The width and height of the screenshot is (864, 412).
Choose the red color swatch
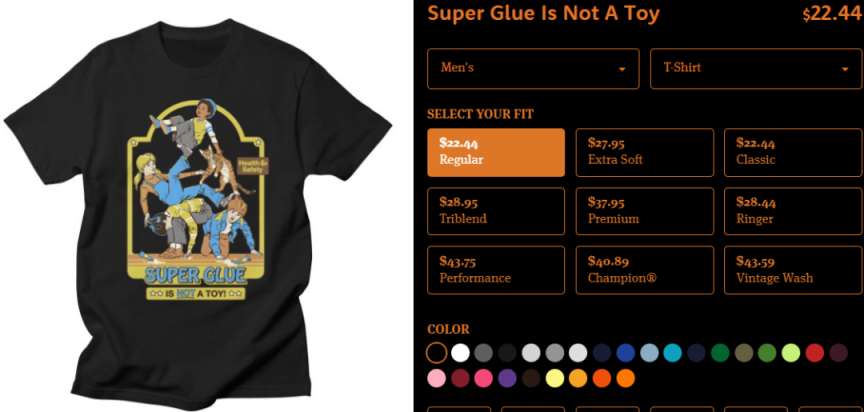coord(814,353)
